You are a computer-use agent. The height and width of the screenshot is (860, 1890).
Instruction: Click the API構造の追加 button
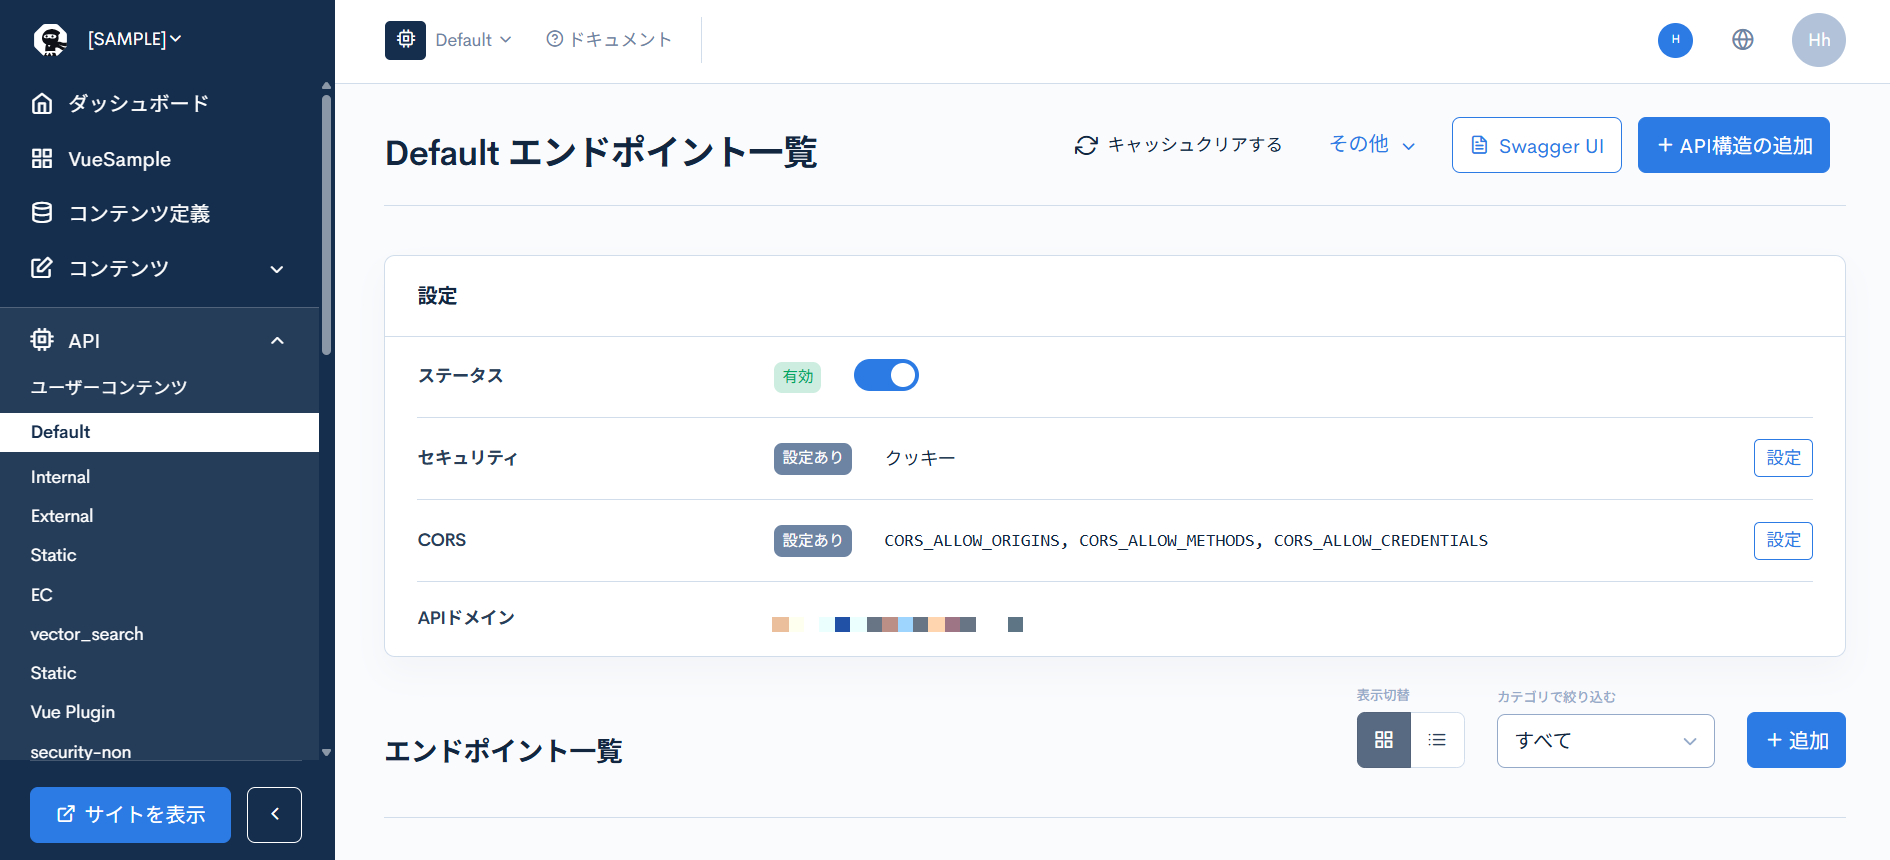1734,145
